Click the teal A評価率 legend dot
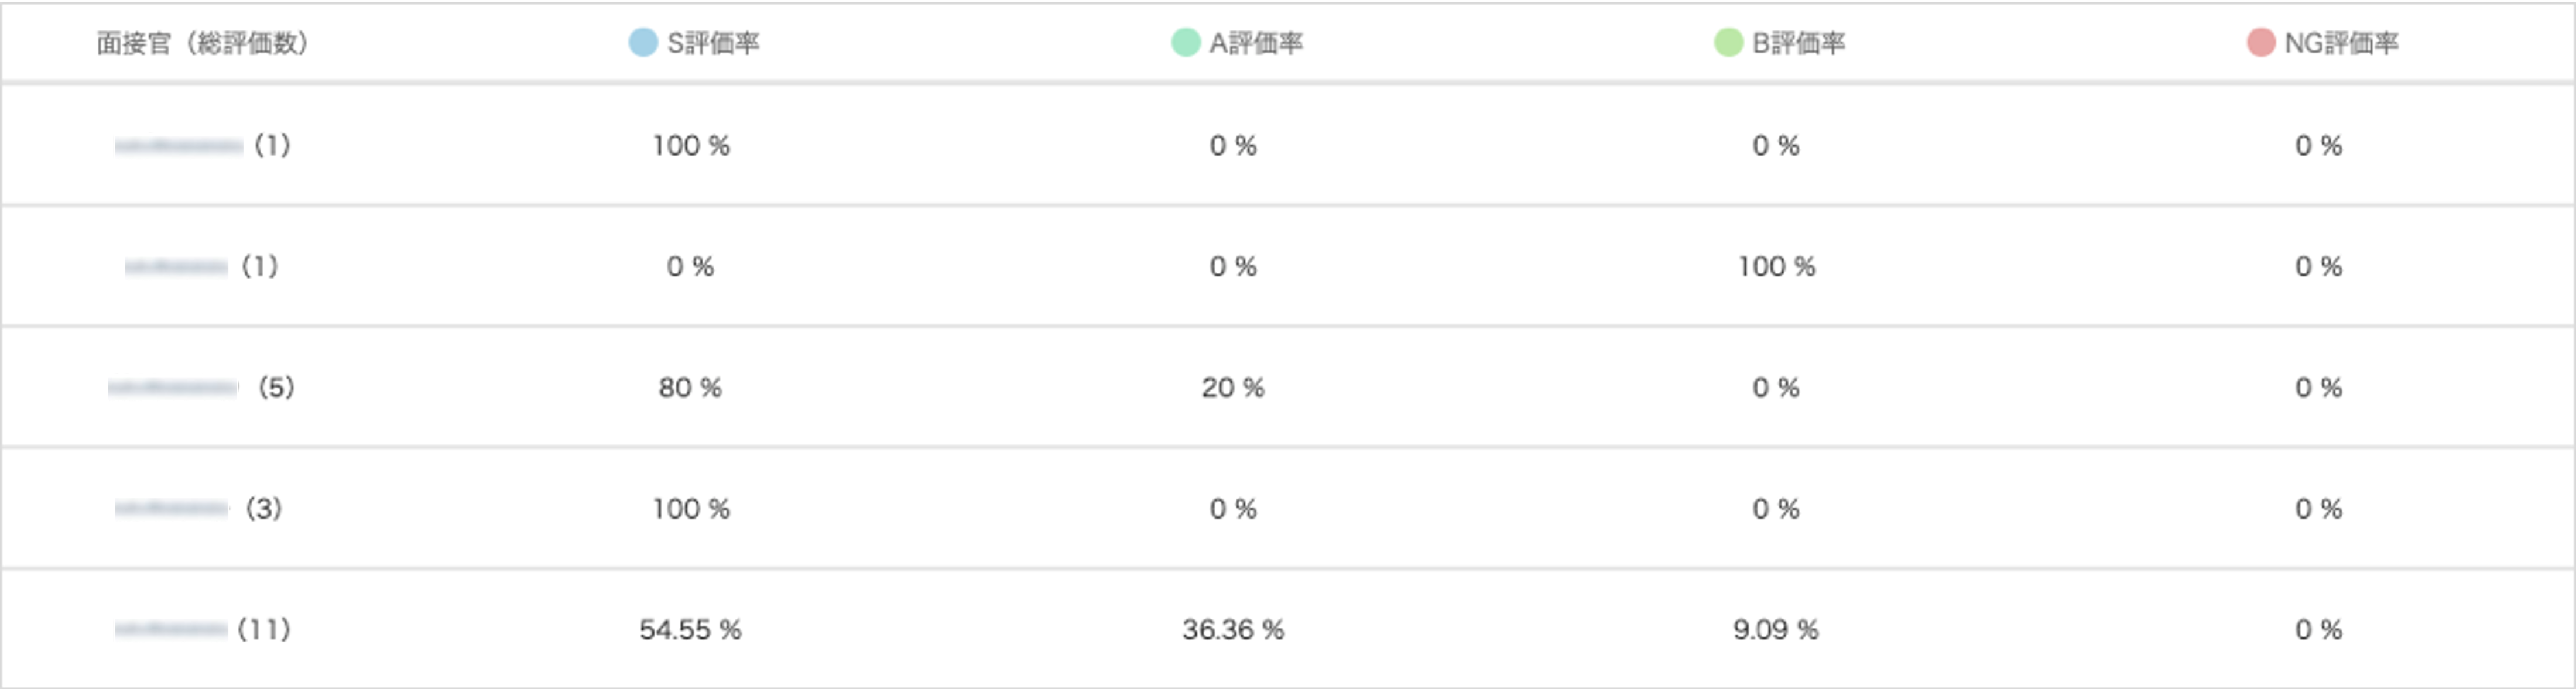The image size is (2576, 689). pyautogui.click(x=1185, y=43)
